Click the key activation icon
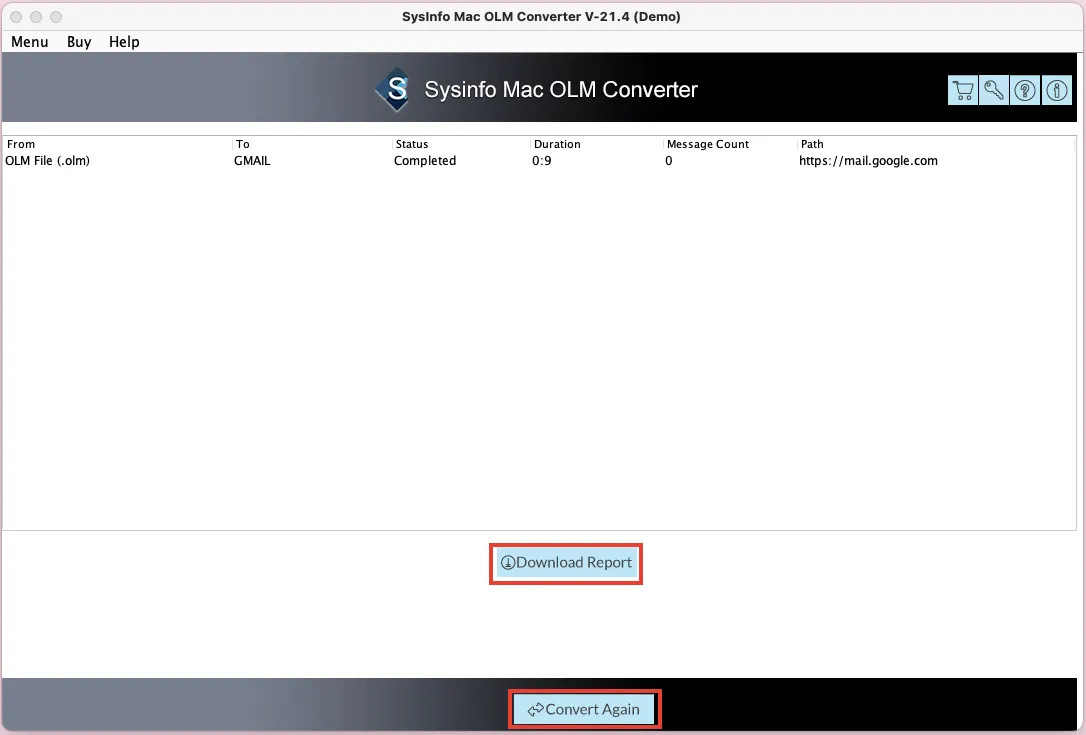This screenshot has height=735, width=1086. [994, 90]
